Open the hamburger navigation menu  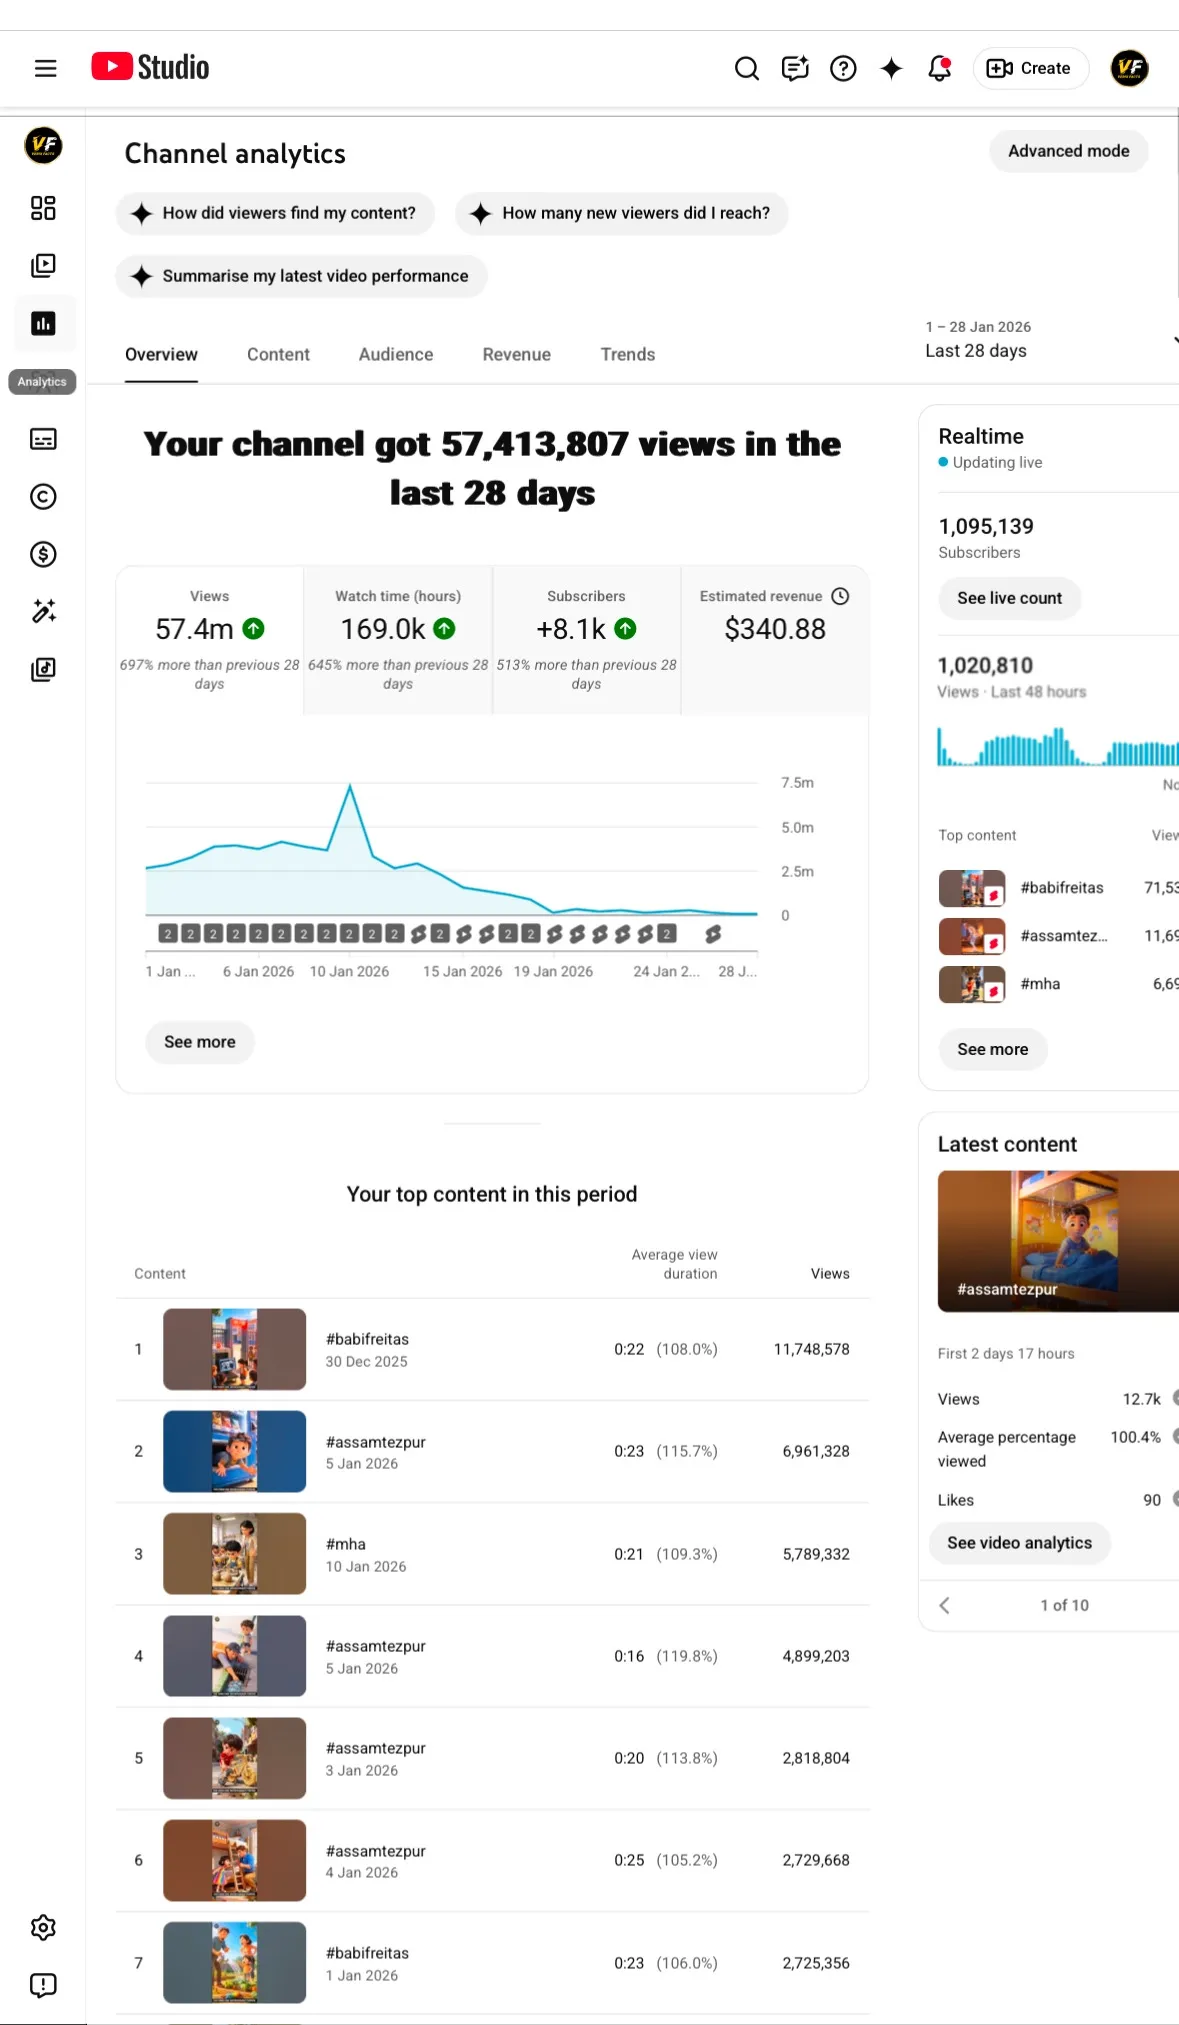pyautogui.click(x=45, y=68)
